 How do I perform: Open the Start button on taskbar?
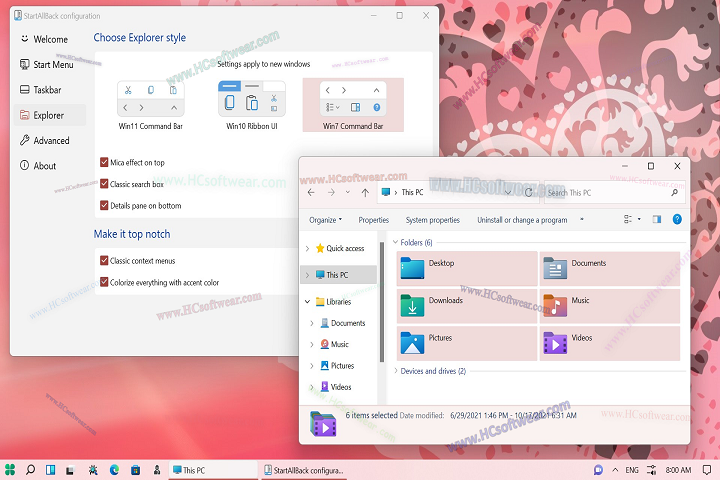point(10,469)
